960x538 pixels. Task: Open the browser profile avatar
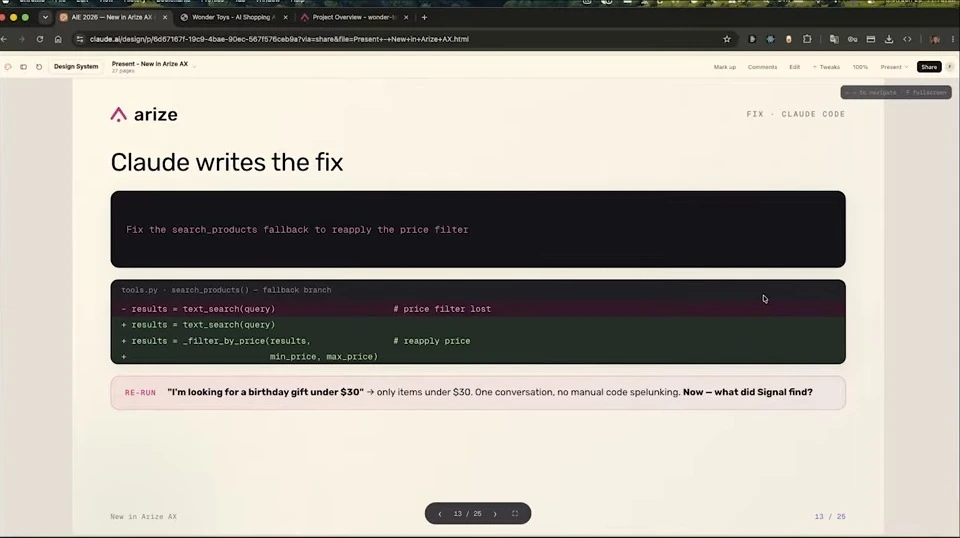[935, 39]
